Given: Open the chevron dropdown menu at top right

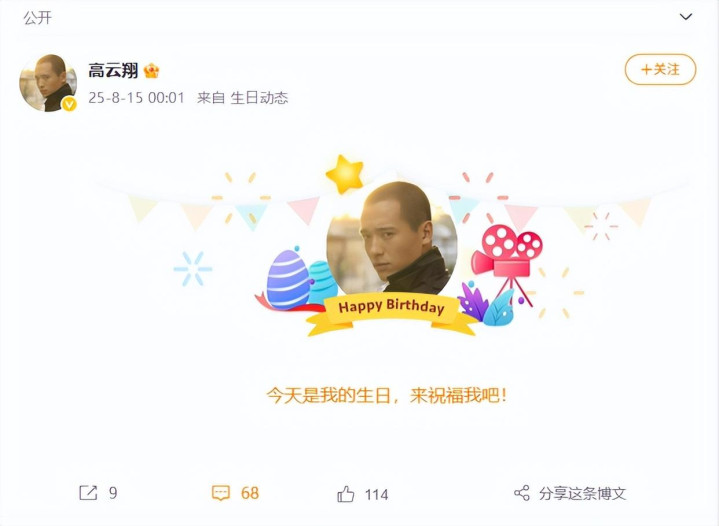Looking at the screenshot, I should (x=686, y=17).
